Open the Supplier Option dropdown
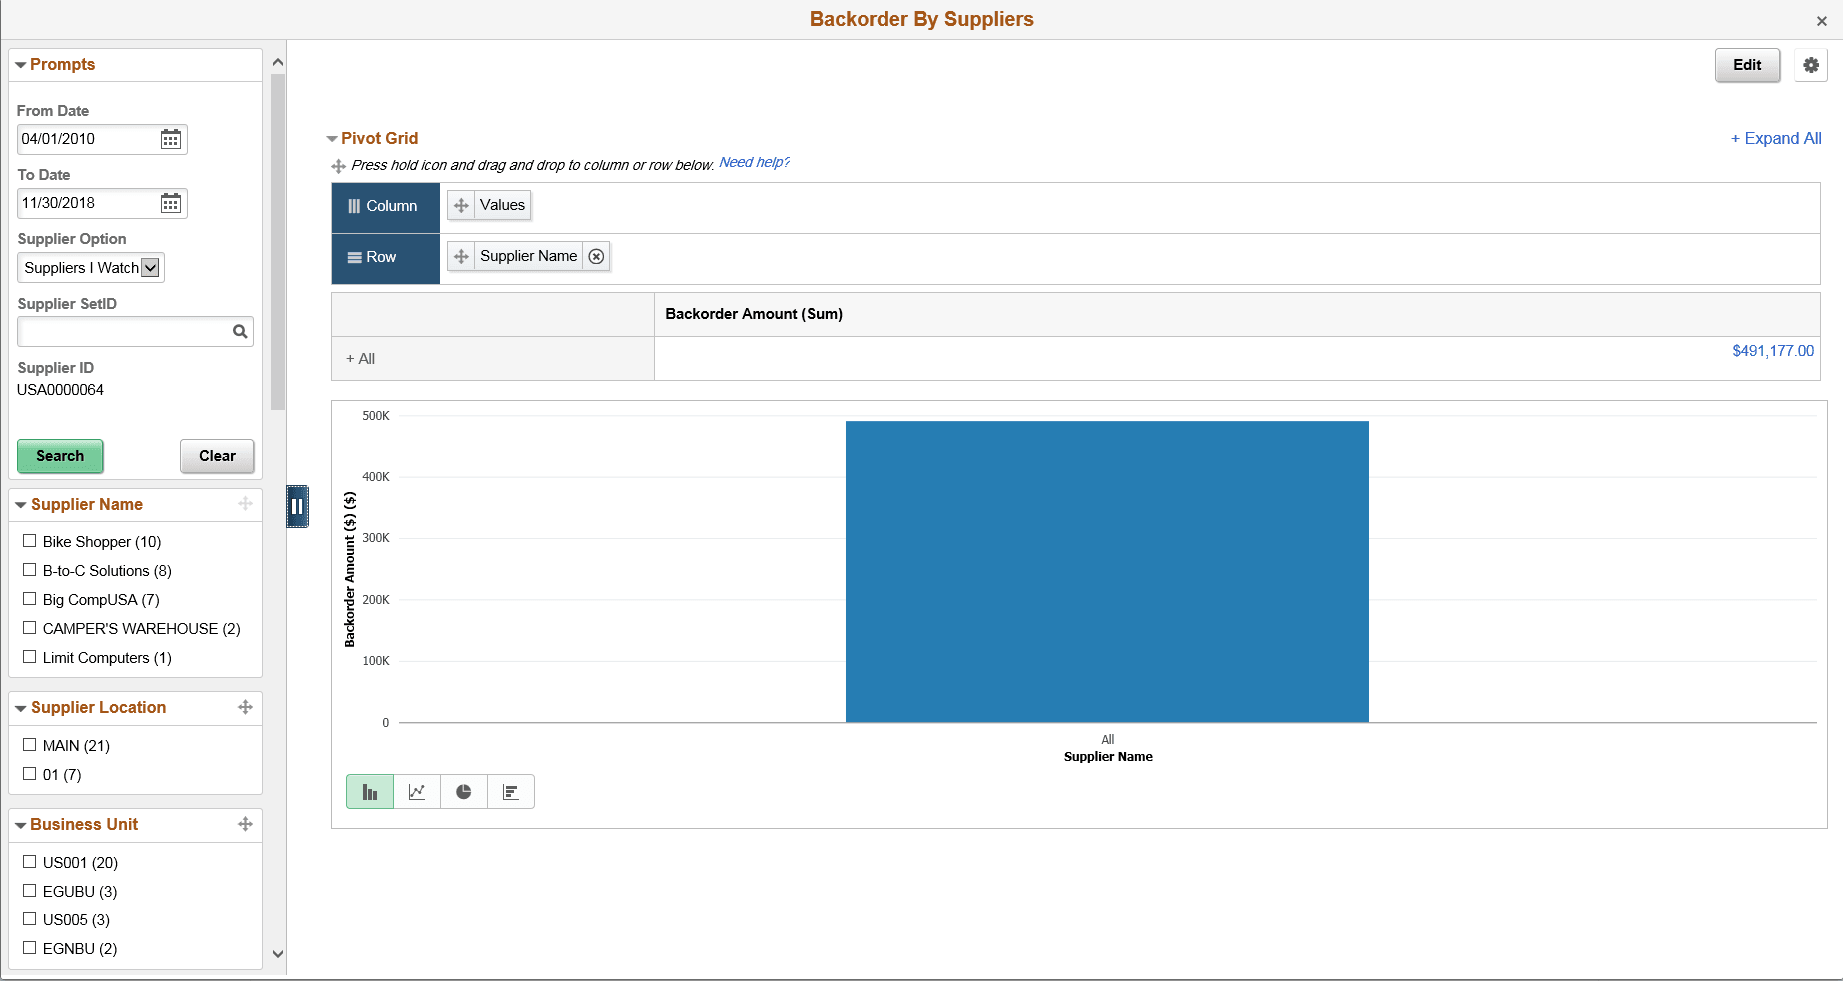Viewport: 1843px width, 981px height. [150, 267]
